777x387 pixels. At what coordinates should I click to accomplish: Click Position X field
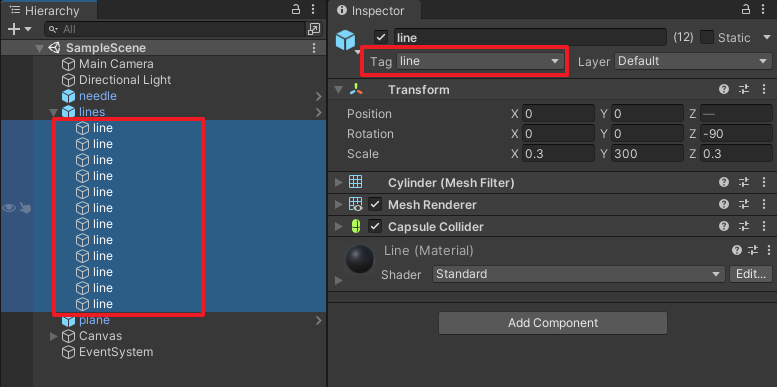[558, 114]
